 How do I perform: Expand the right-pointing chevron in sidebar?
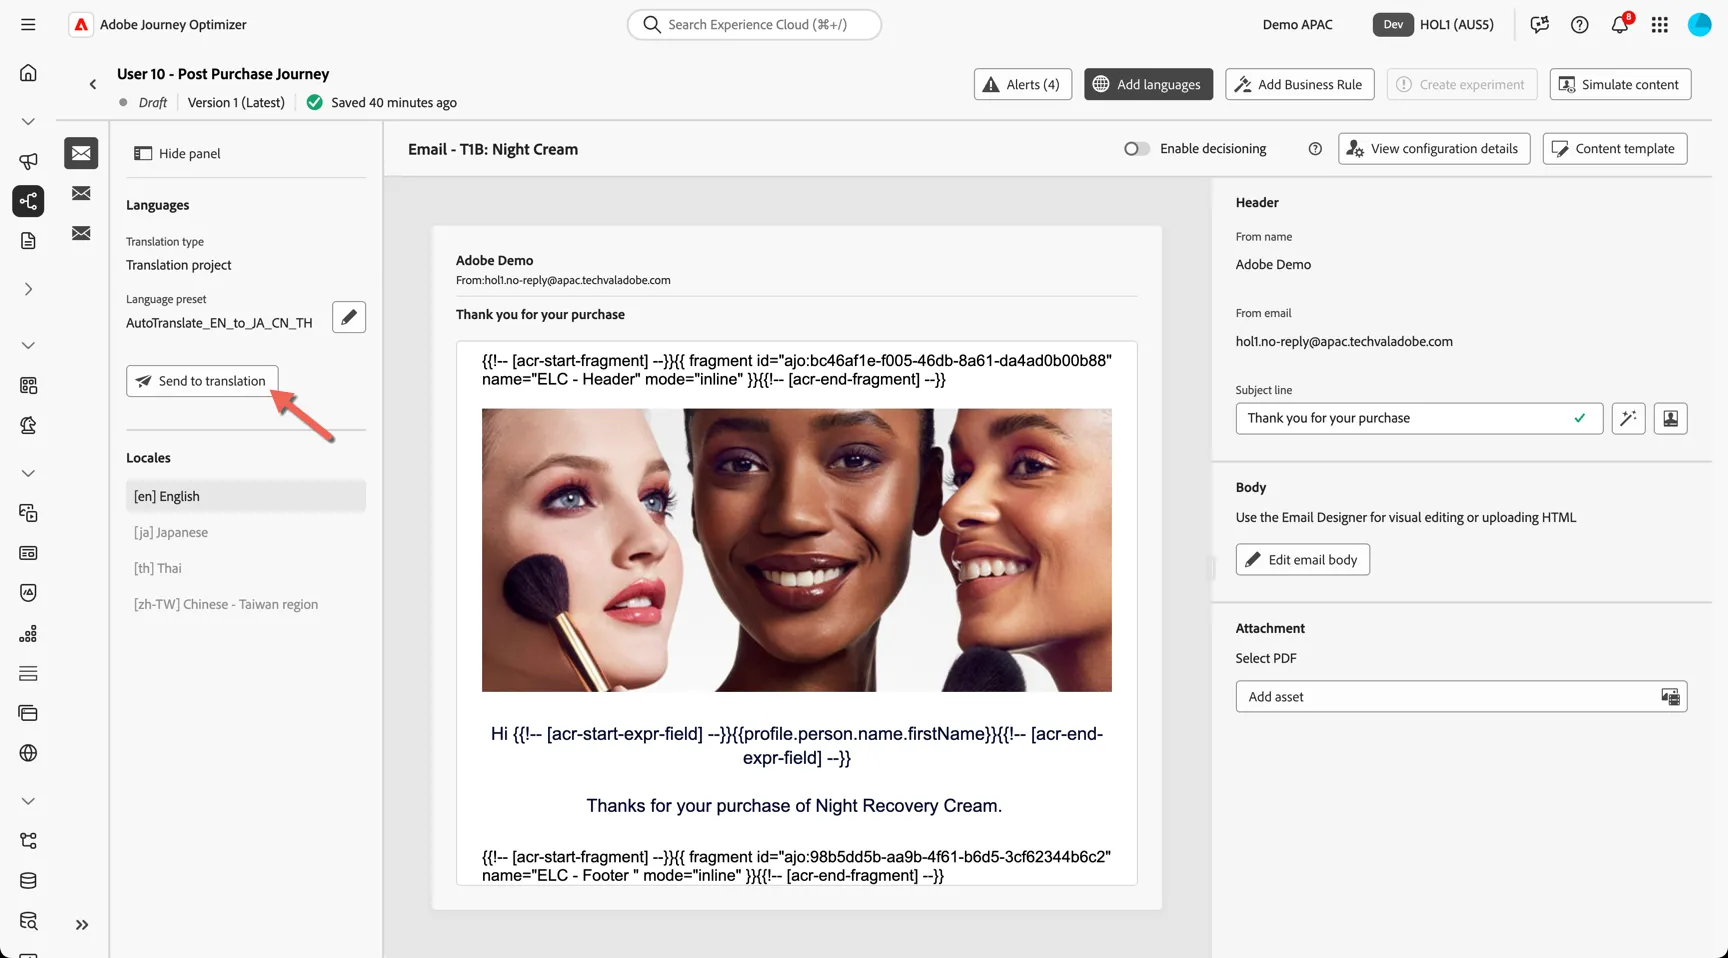pos(28,289)
